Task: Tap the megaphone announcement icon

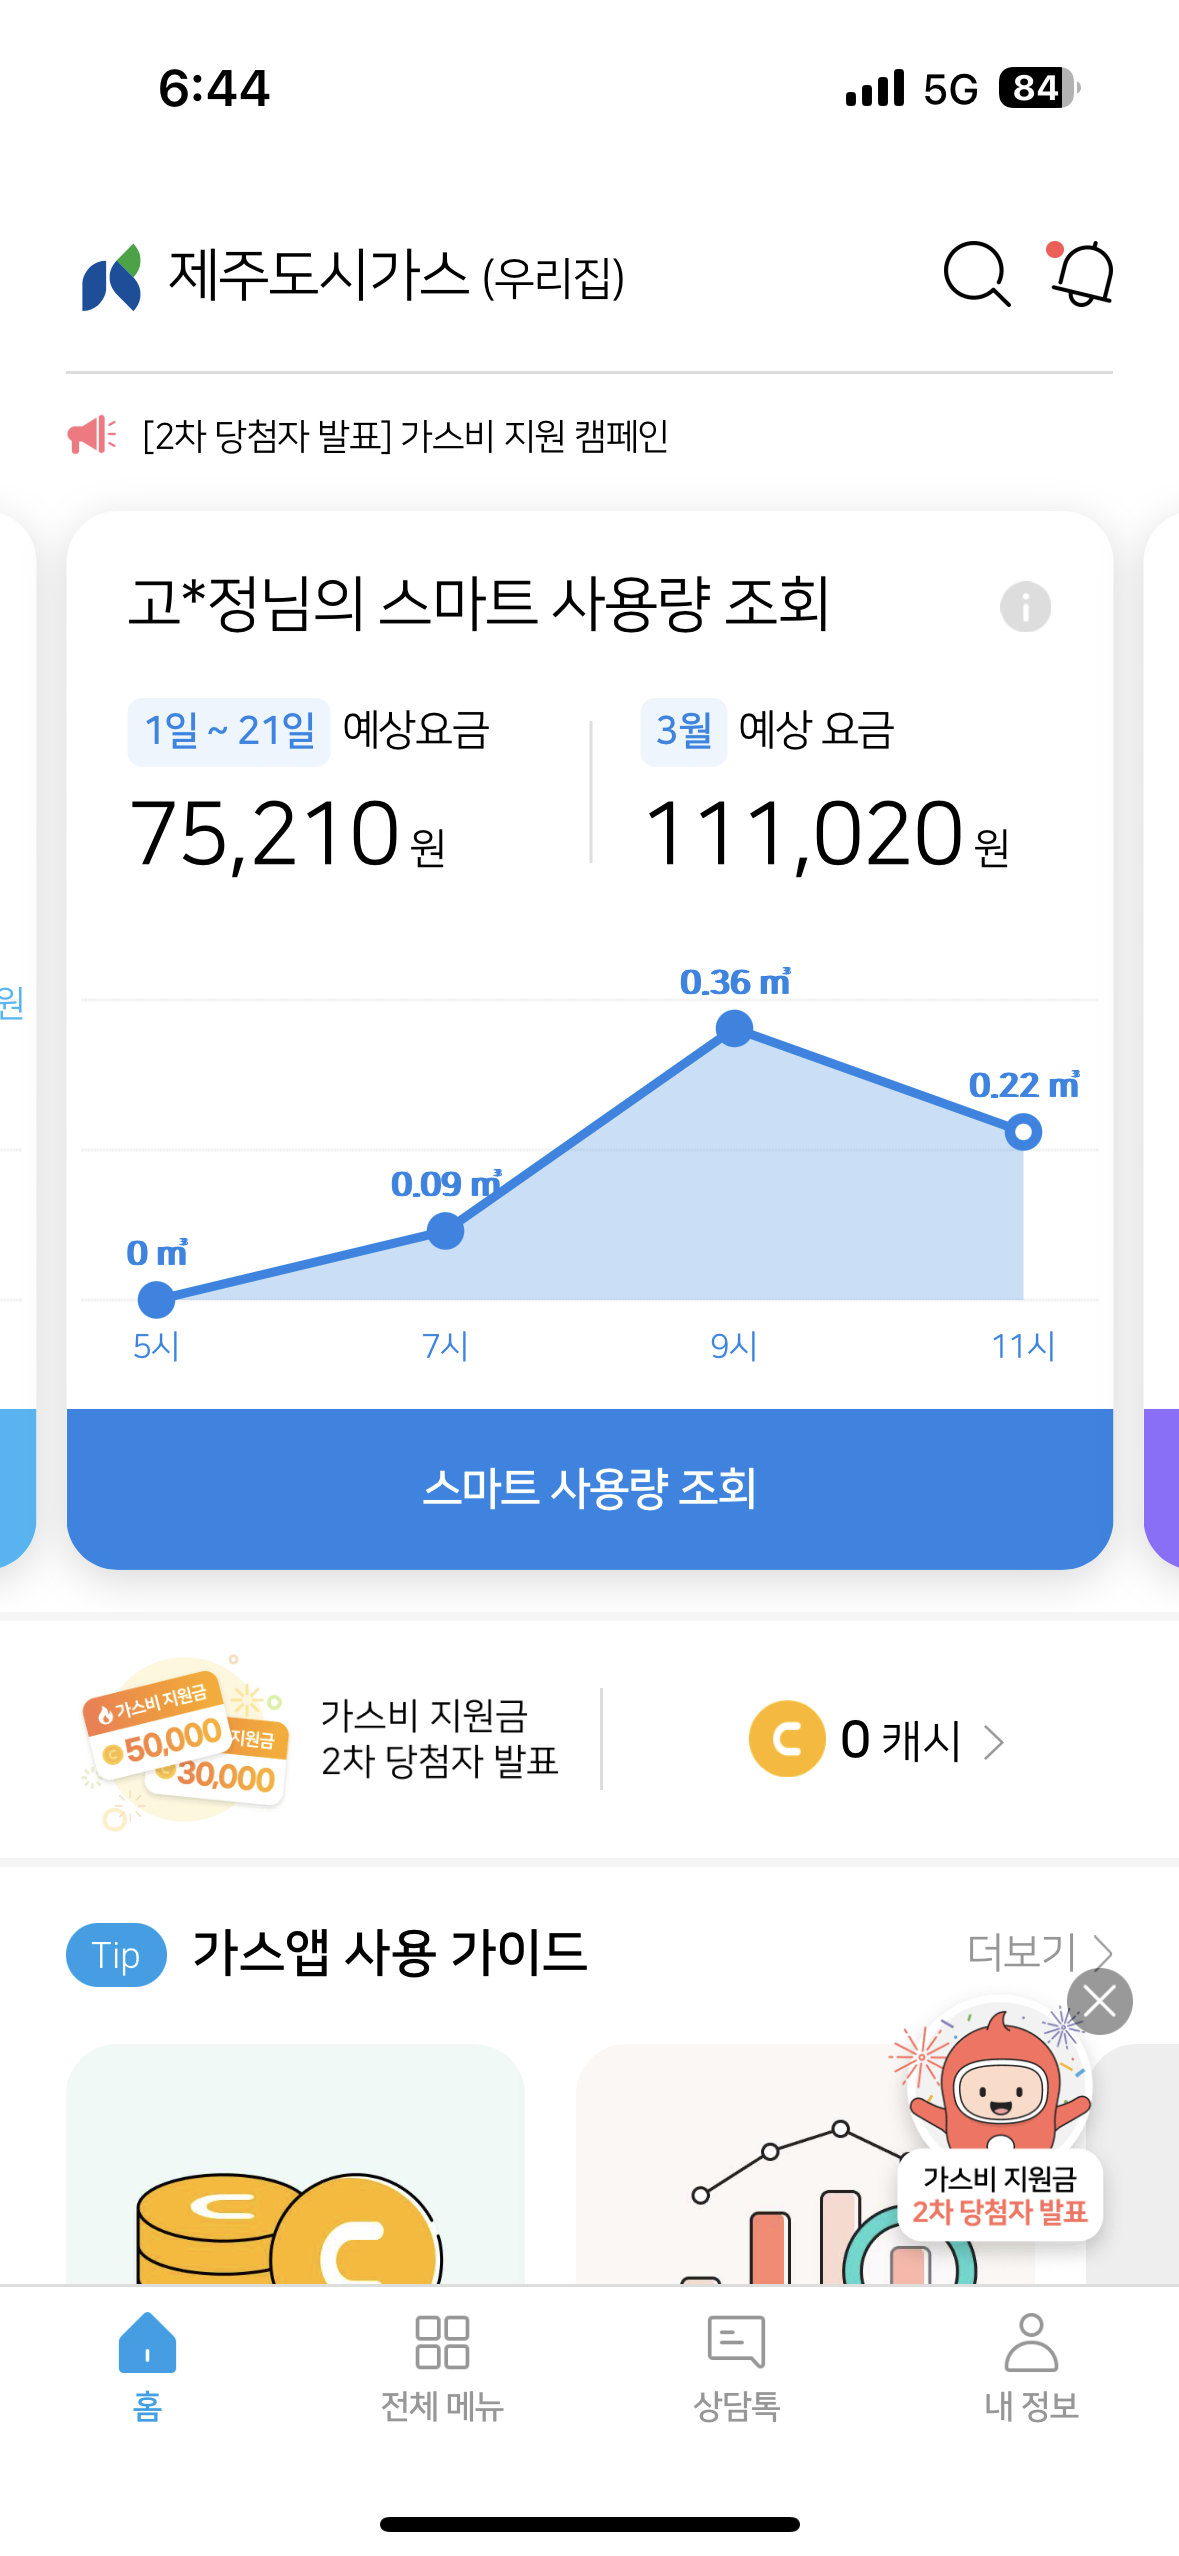Action: click(x=92, y=435)
